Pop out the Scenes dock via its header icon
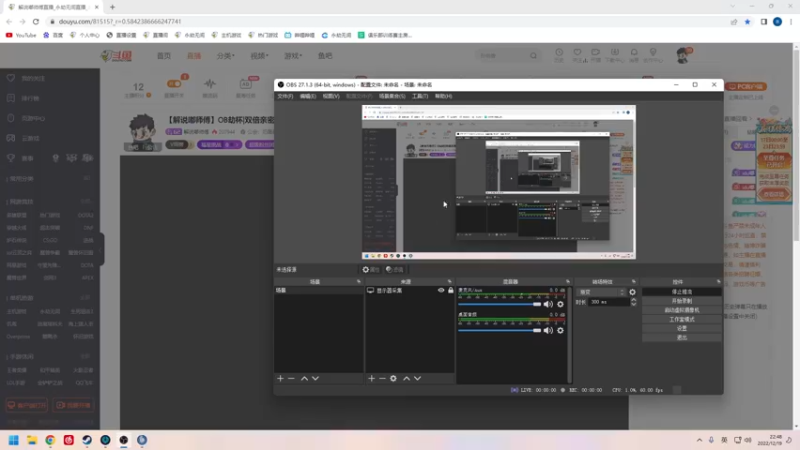This screenshot has height=450, width=800. [x=359, y=282]
